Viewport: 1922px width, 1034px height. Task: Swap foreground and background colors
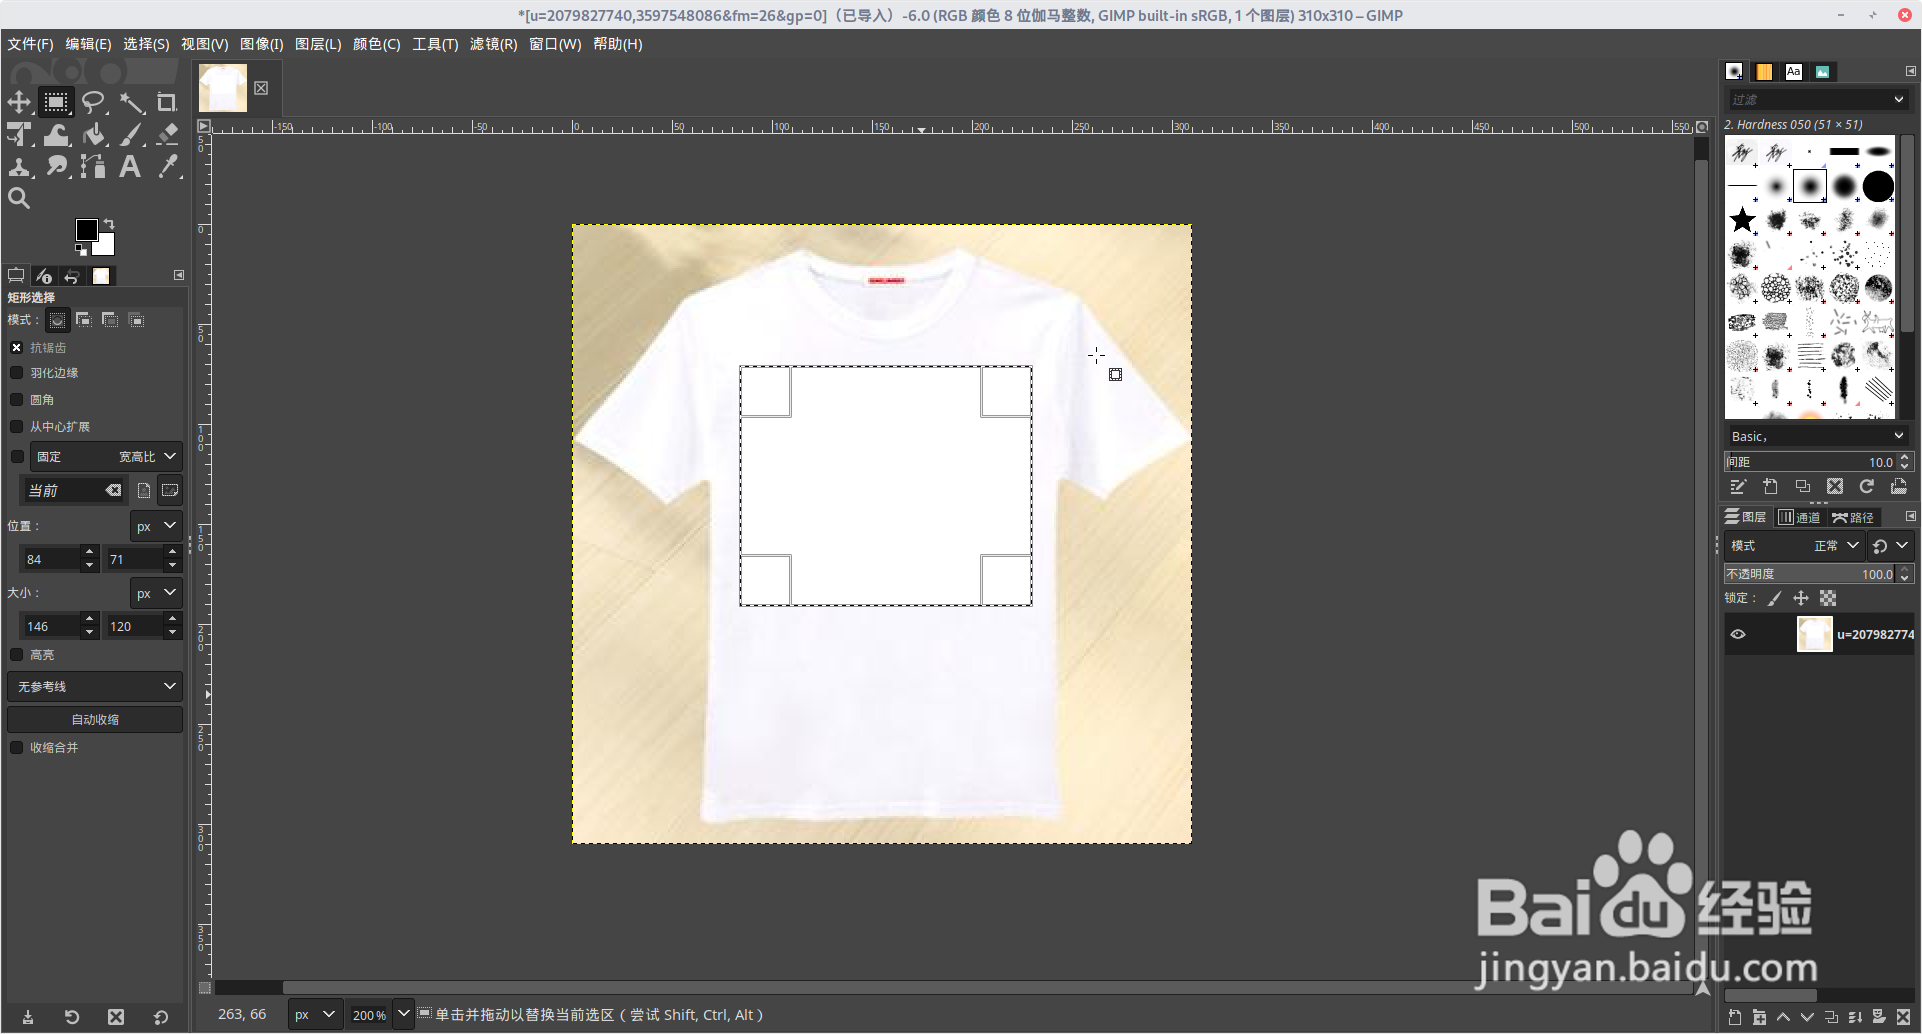tap(109, 224)
